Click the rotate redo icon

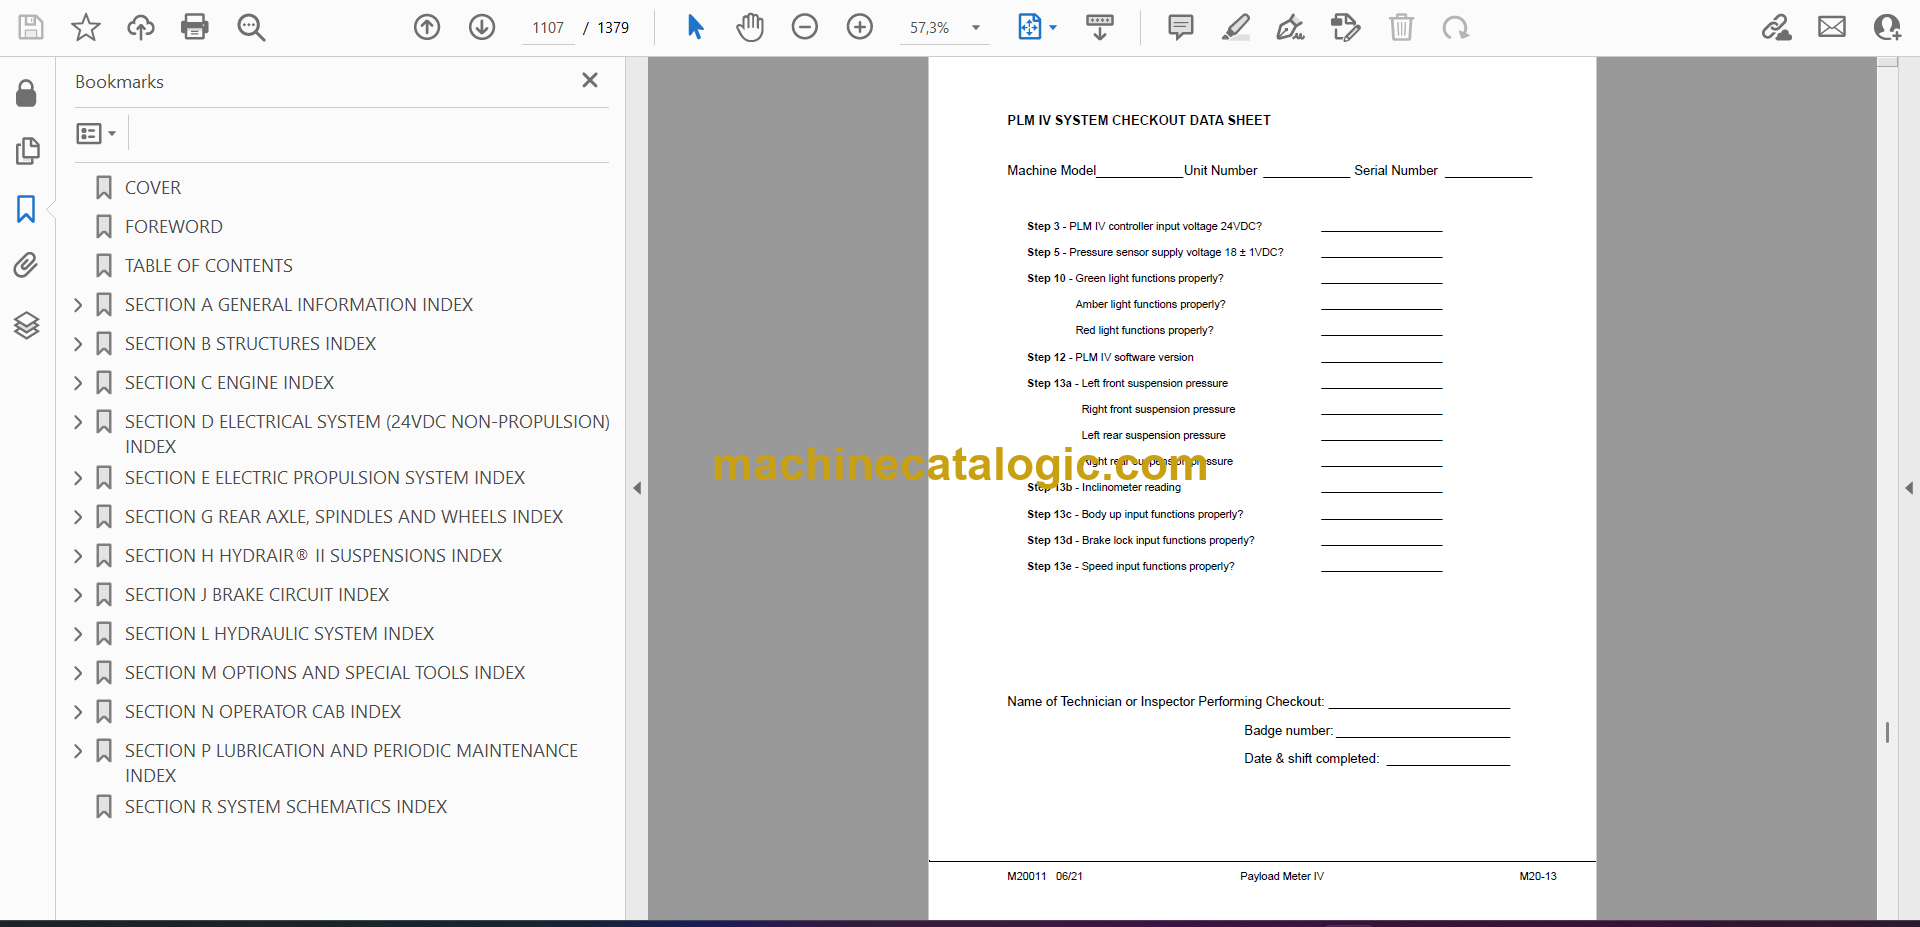(x=1456, y=27)
